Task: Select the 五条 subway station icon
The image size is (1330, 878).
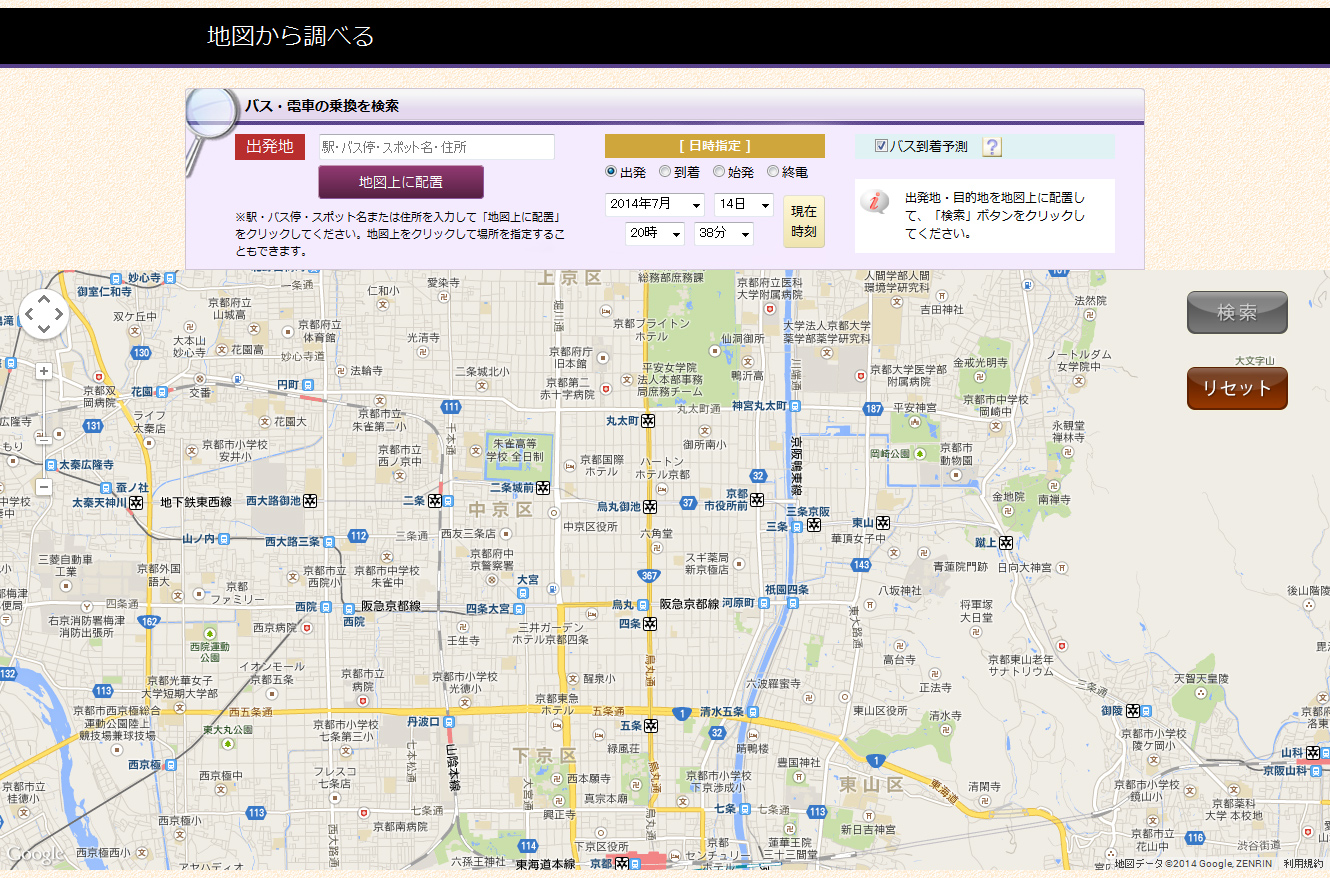Action: click(x=651, y=725)
